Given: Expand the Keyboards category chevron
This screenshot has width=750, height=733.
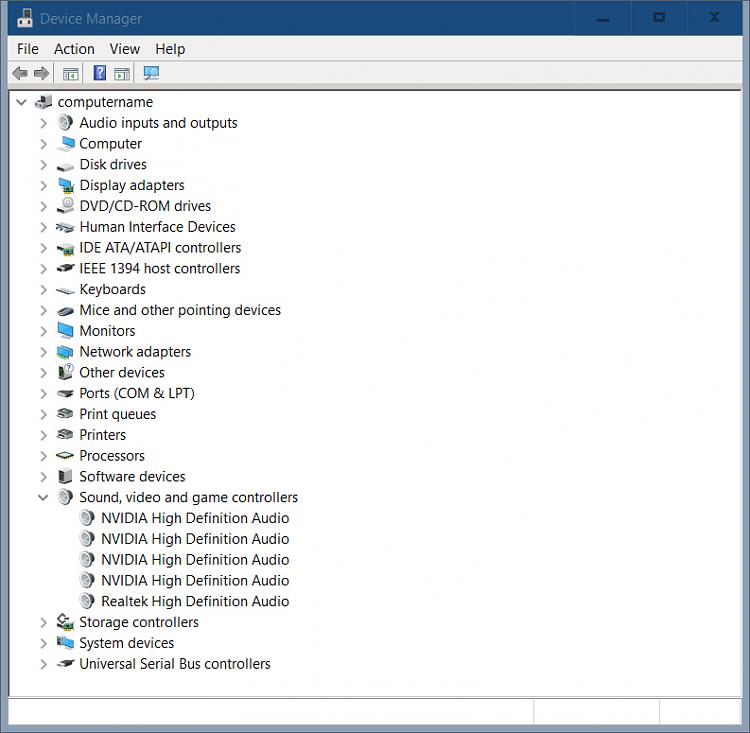Looking at the screenshot, I should pos(44,289).
